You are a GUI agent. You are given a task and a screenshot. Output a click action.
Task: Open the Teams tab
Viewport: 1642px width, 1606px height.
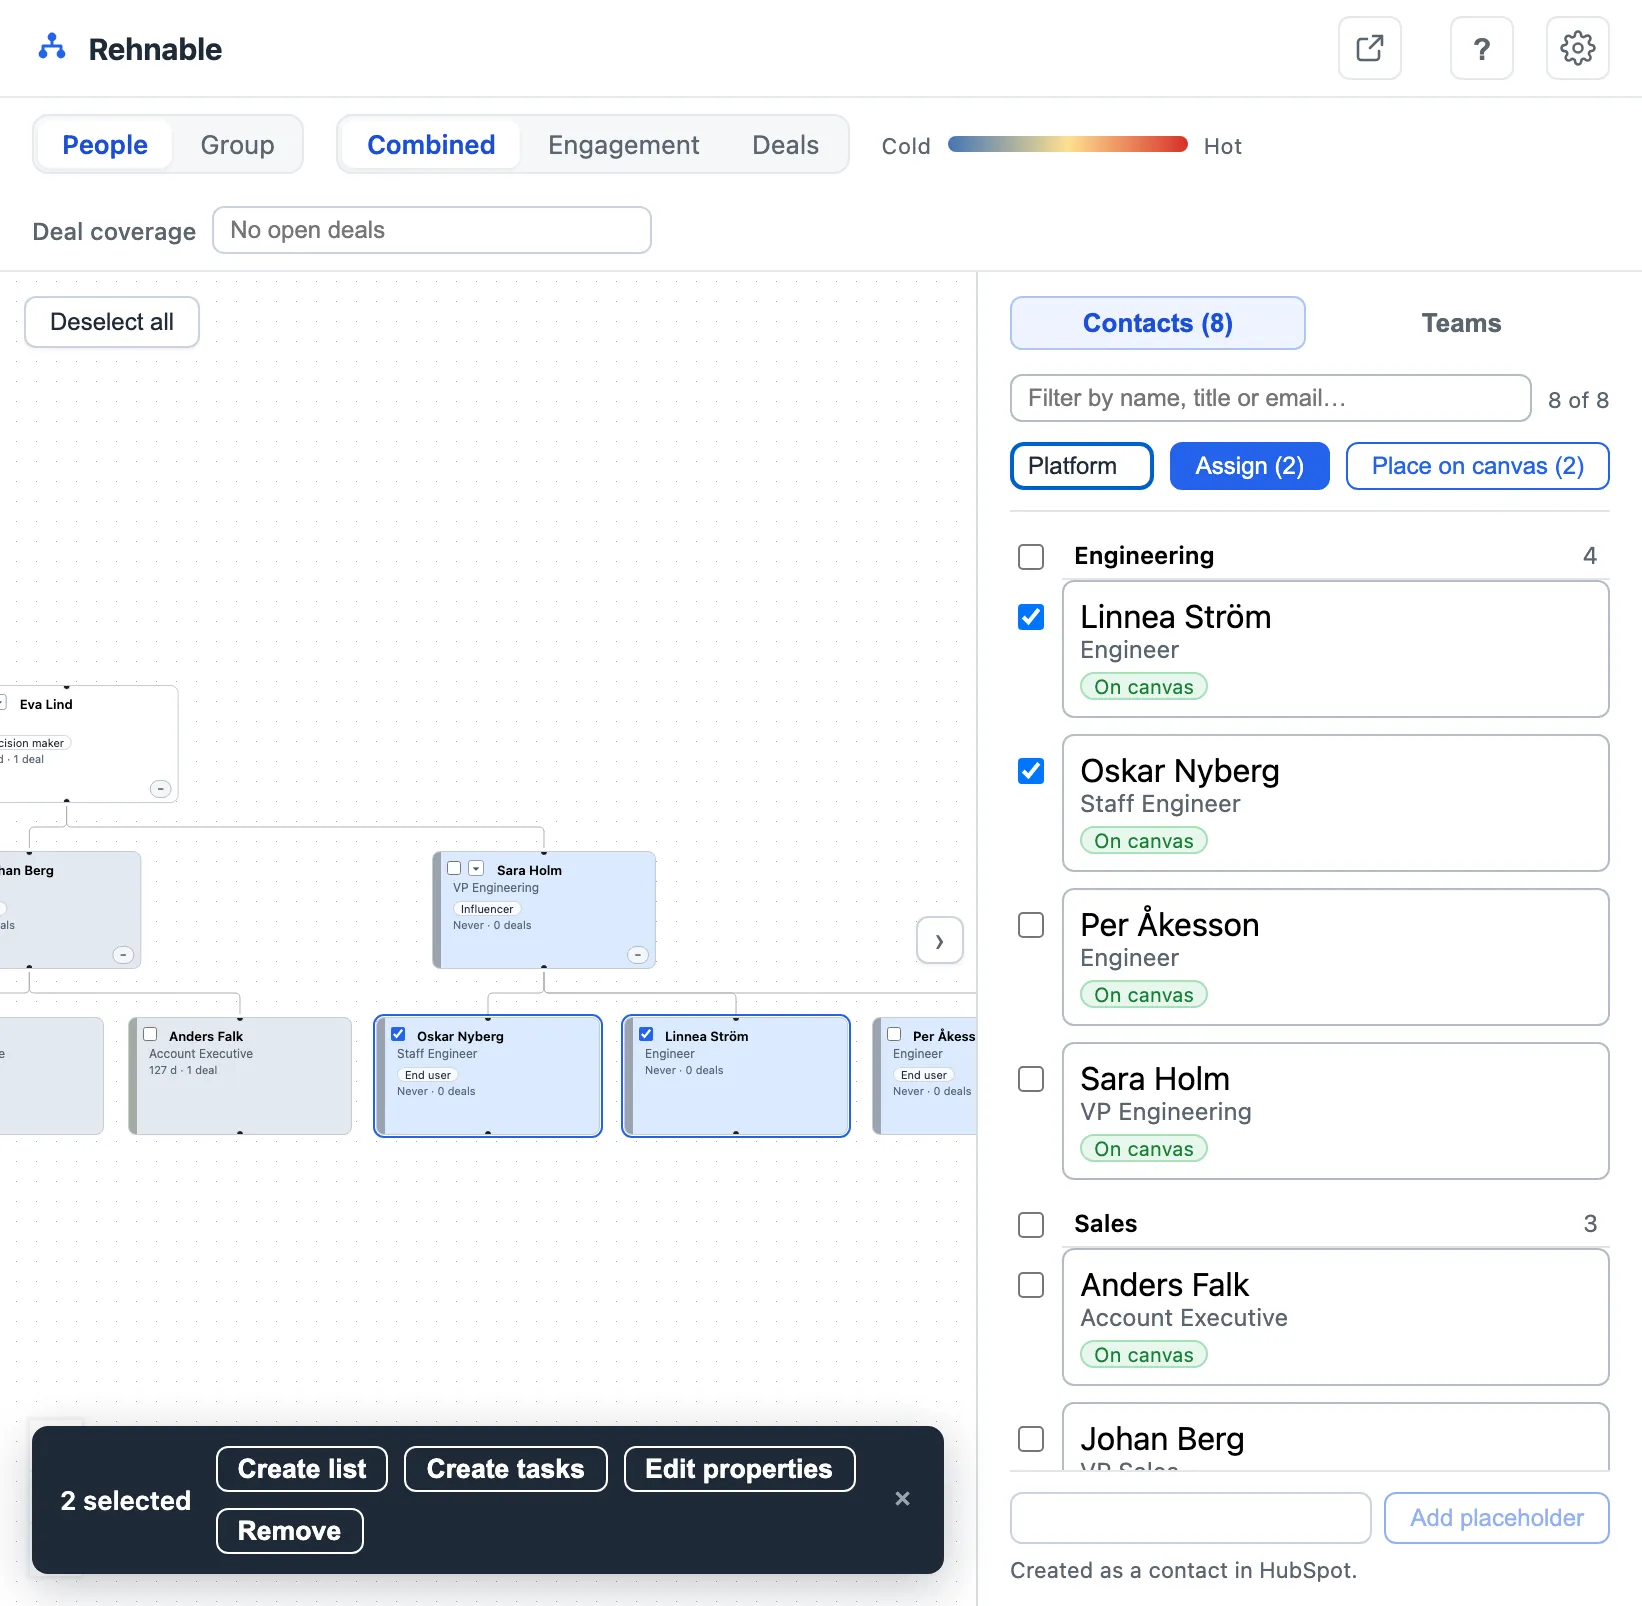pos(1461,323)
